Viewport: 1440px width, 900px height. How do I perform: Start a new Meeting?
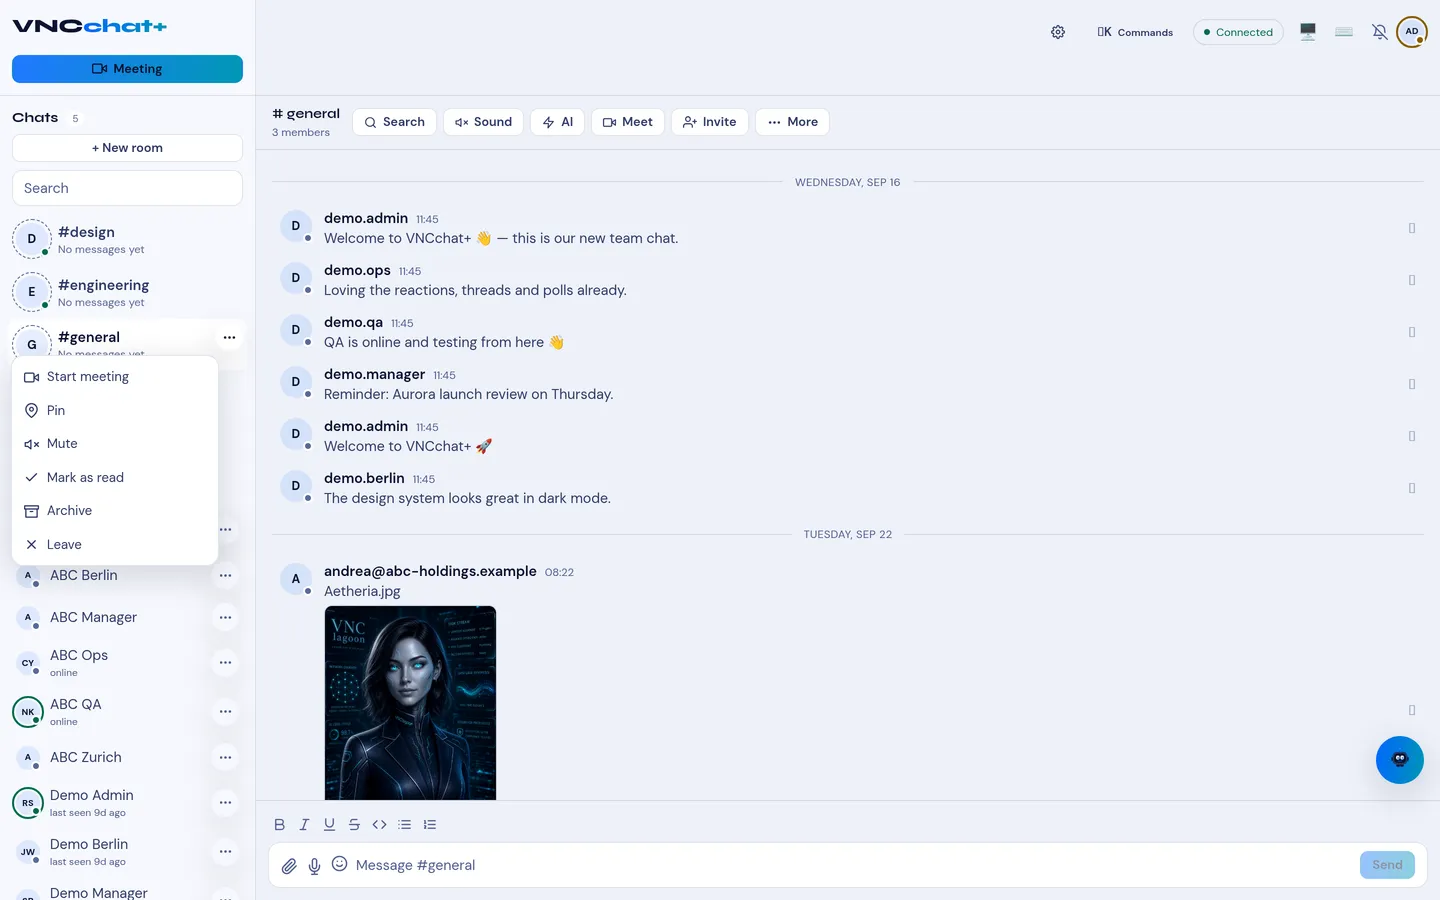[127, 69]
